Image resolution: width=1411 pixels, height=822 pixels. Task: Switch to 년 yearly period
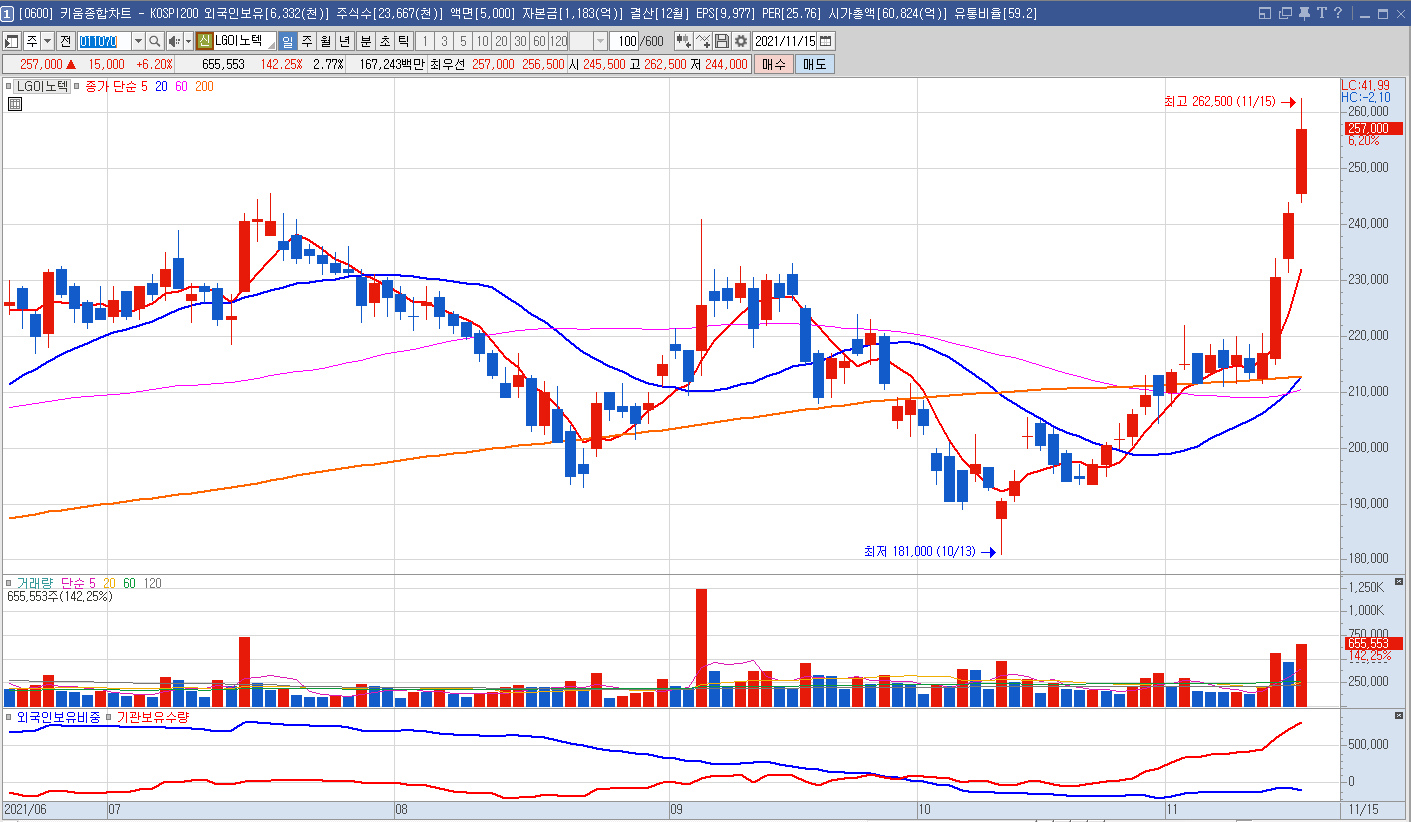point(345,41)
